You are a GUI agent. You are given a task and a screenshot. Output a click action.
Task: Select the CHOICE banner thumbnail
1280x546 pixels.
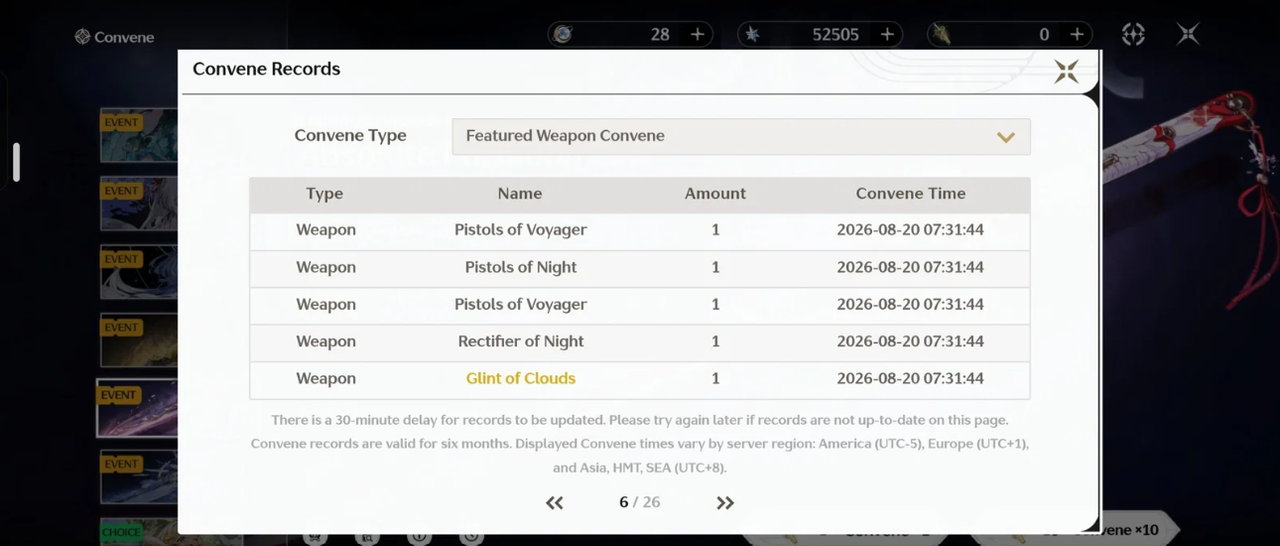[x=138, y=532]
